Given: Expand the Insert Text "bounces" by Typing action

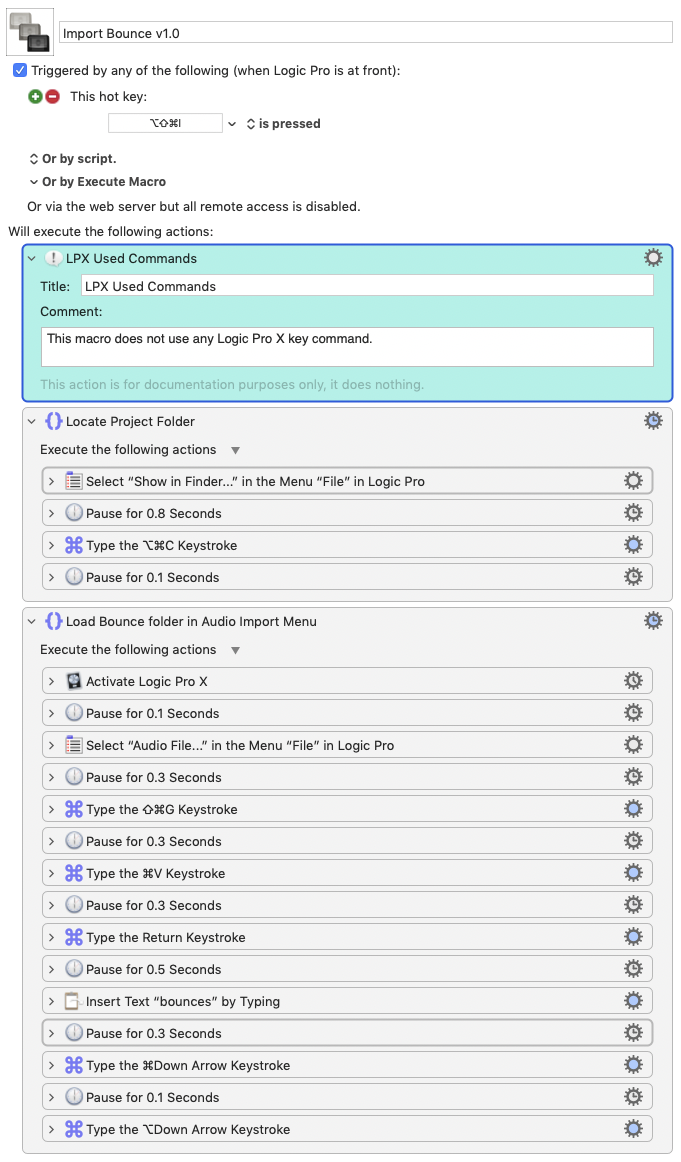Looking at the screenshot, I should tap(51, 1002).
